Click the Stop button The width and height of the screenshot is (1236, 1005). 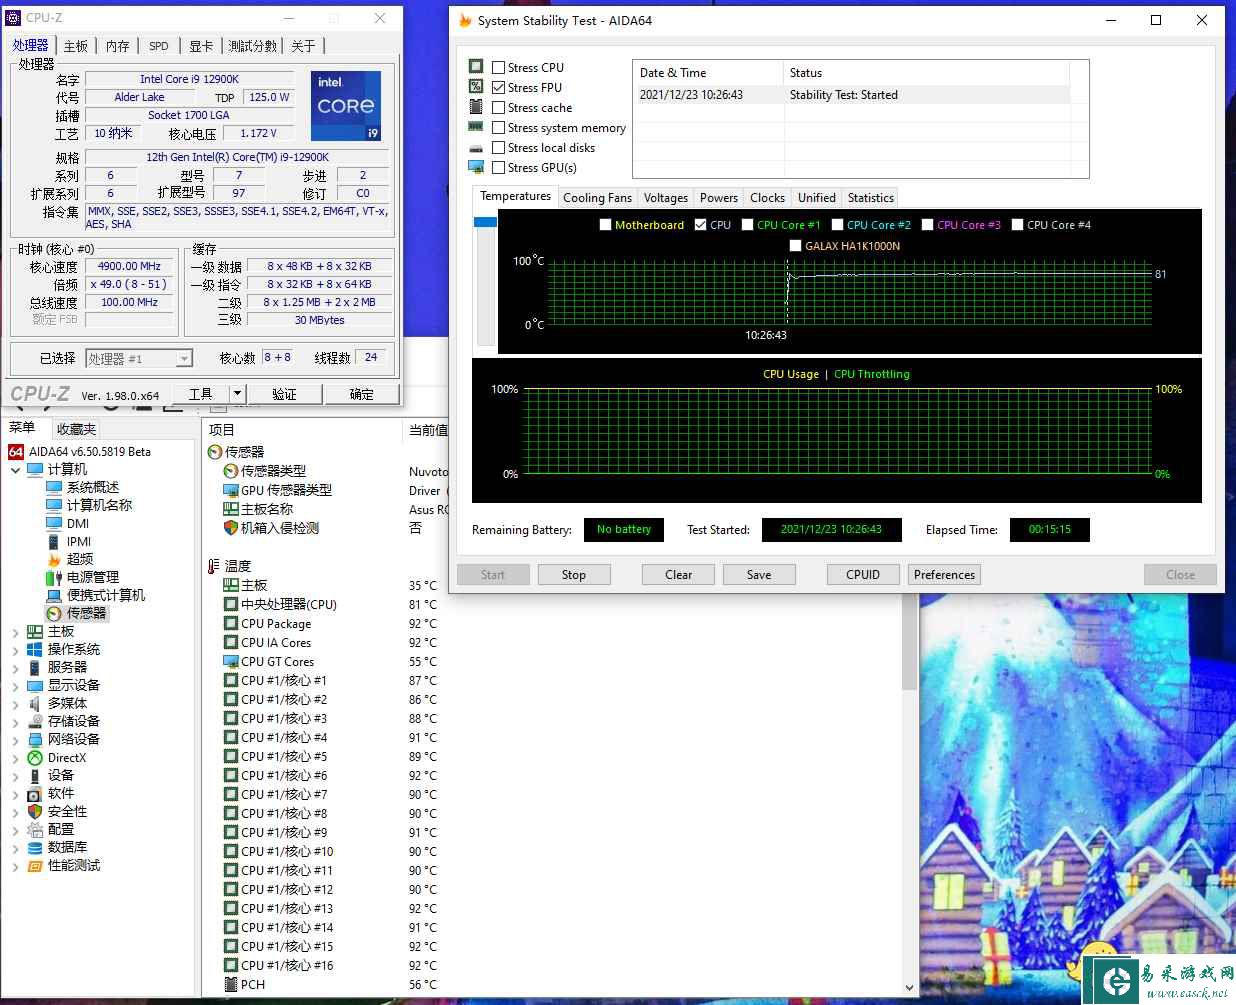pos(574,575)
